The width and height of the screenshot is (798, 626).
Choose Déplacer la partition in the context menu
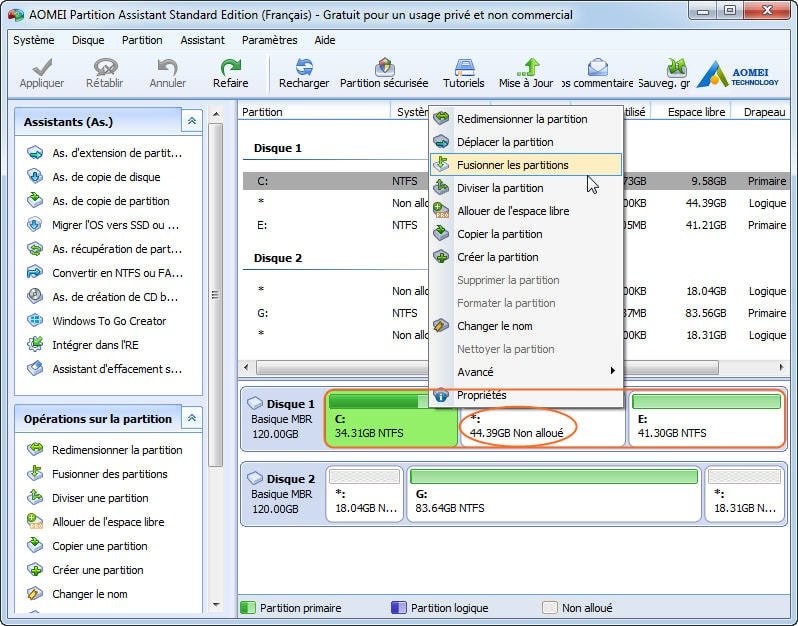pos(525,142)
